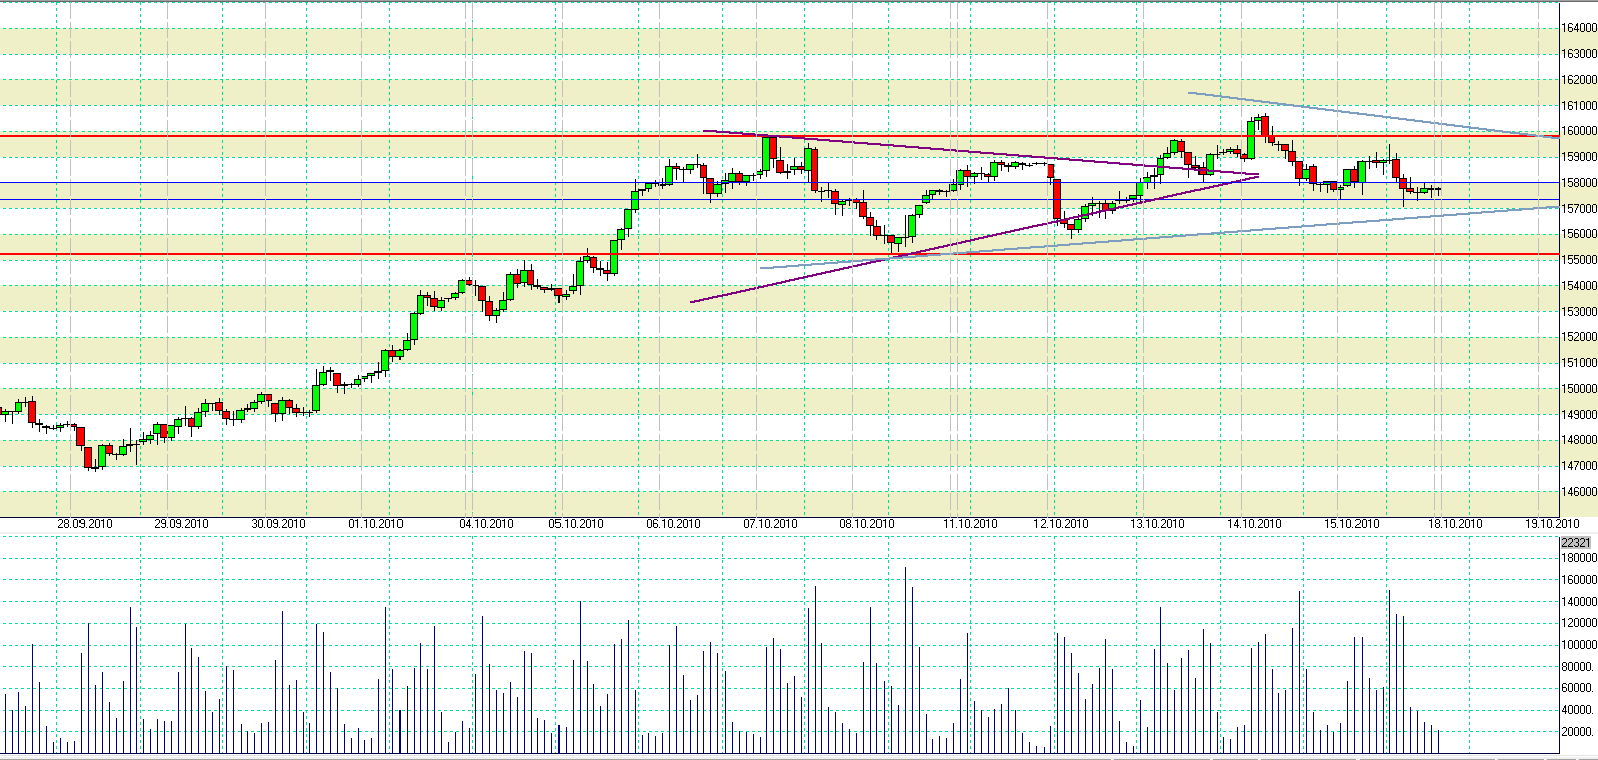Image resolution: width=1598 pixels, height=760 pixels.
Task: Select the 14.10.2010 date label
Action: (1255, 524)
